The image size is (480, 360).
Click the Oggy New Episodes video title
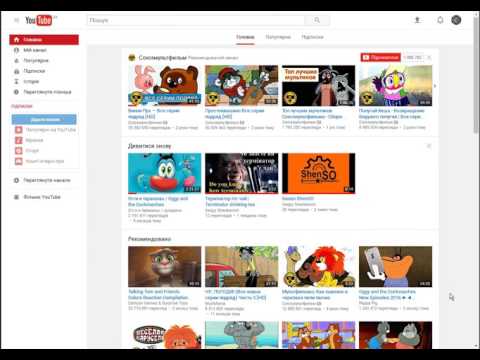click(387, 294)
